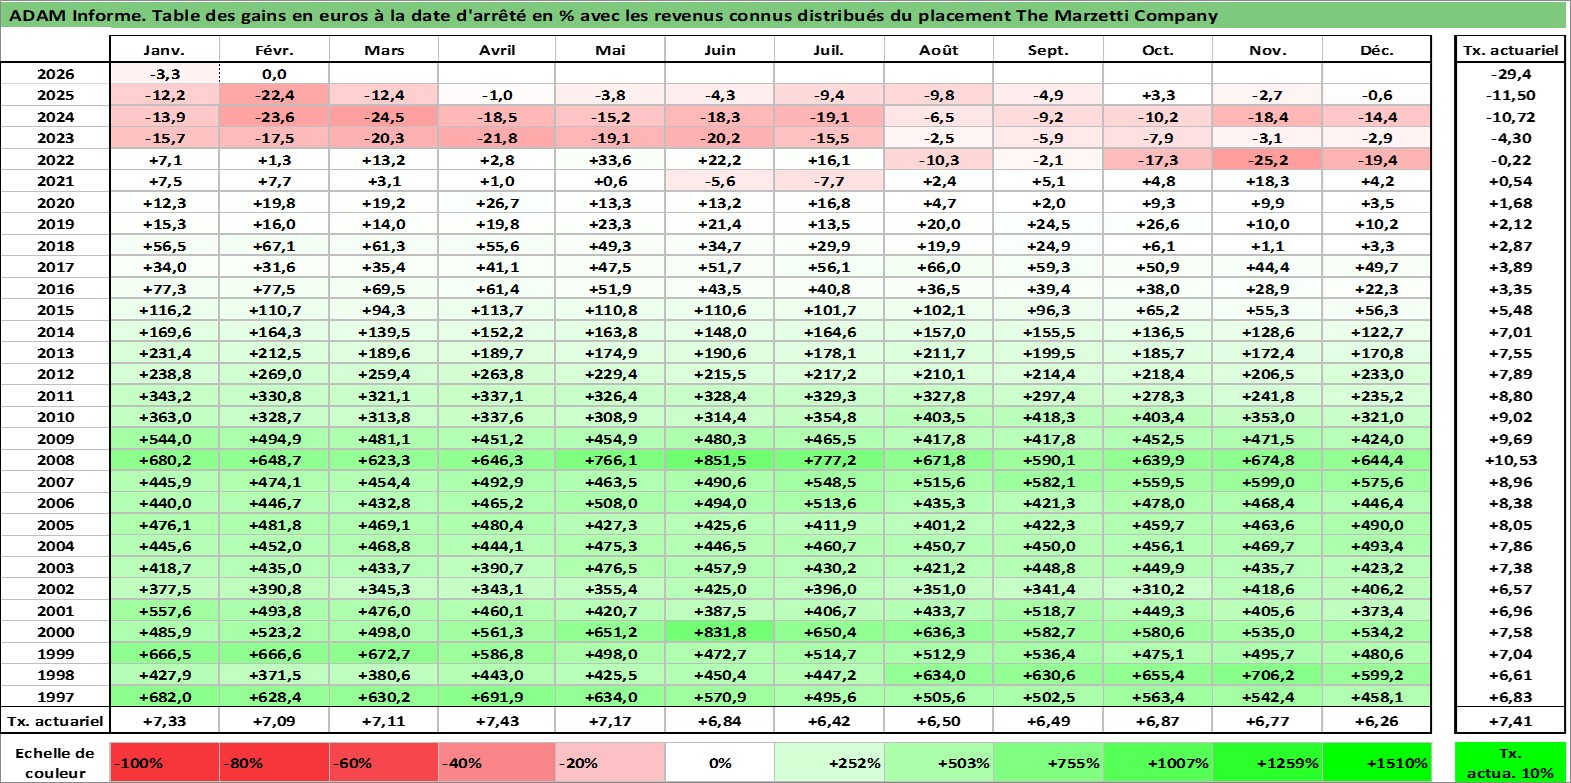Click the +1510% color scale swatch

pyautogui.click(x=1377, y=762)
